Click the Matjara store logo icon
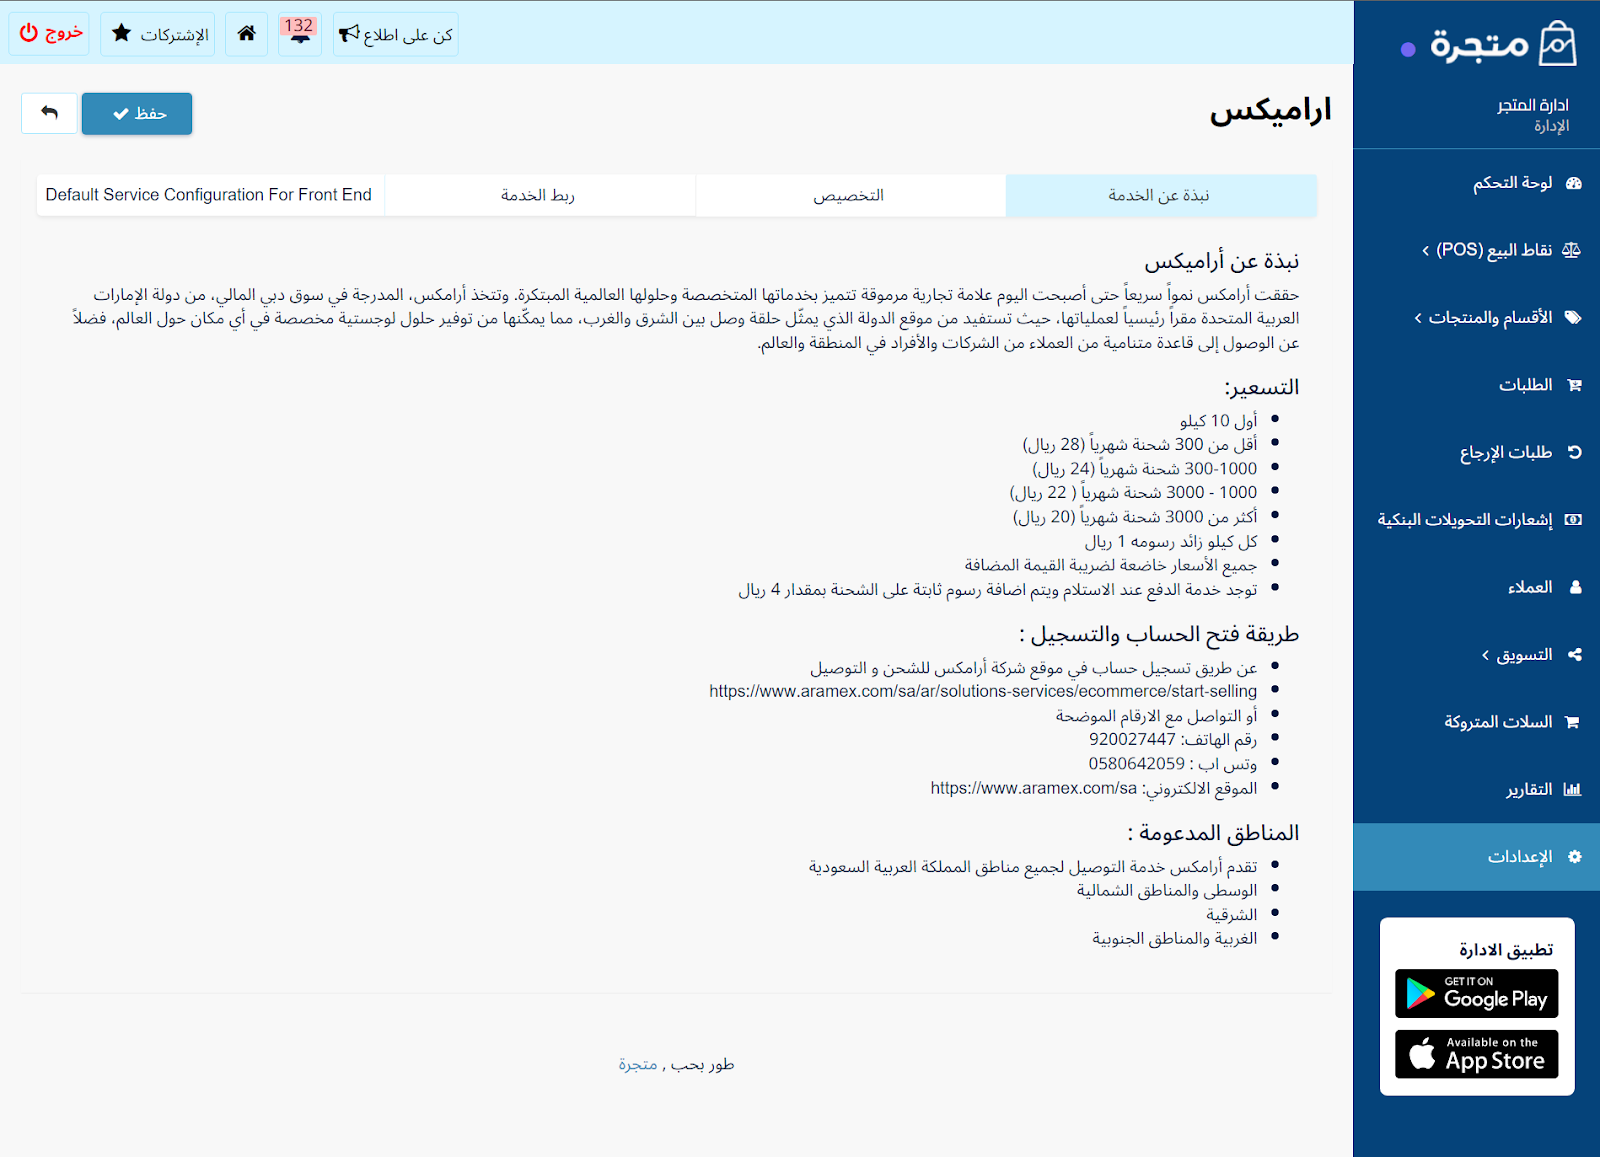This screenshot has width=1600, height=1157. coord(1557,44)
